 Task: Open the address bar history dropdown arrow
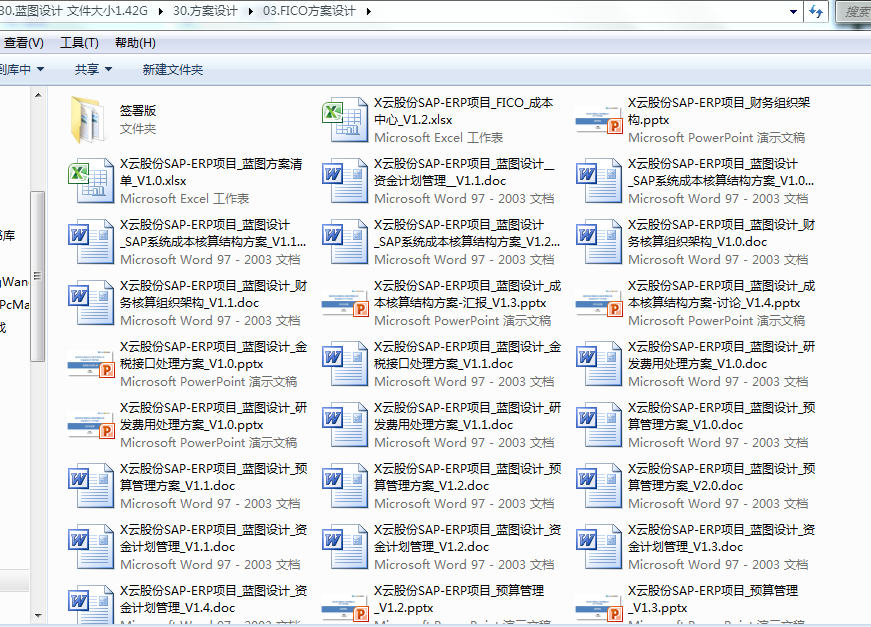tap(794, 11)
